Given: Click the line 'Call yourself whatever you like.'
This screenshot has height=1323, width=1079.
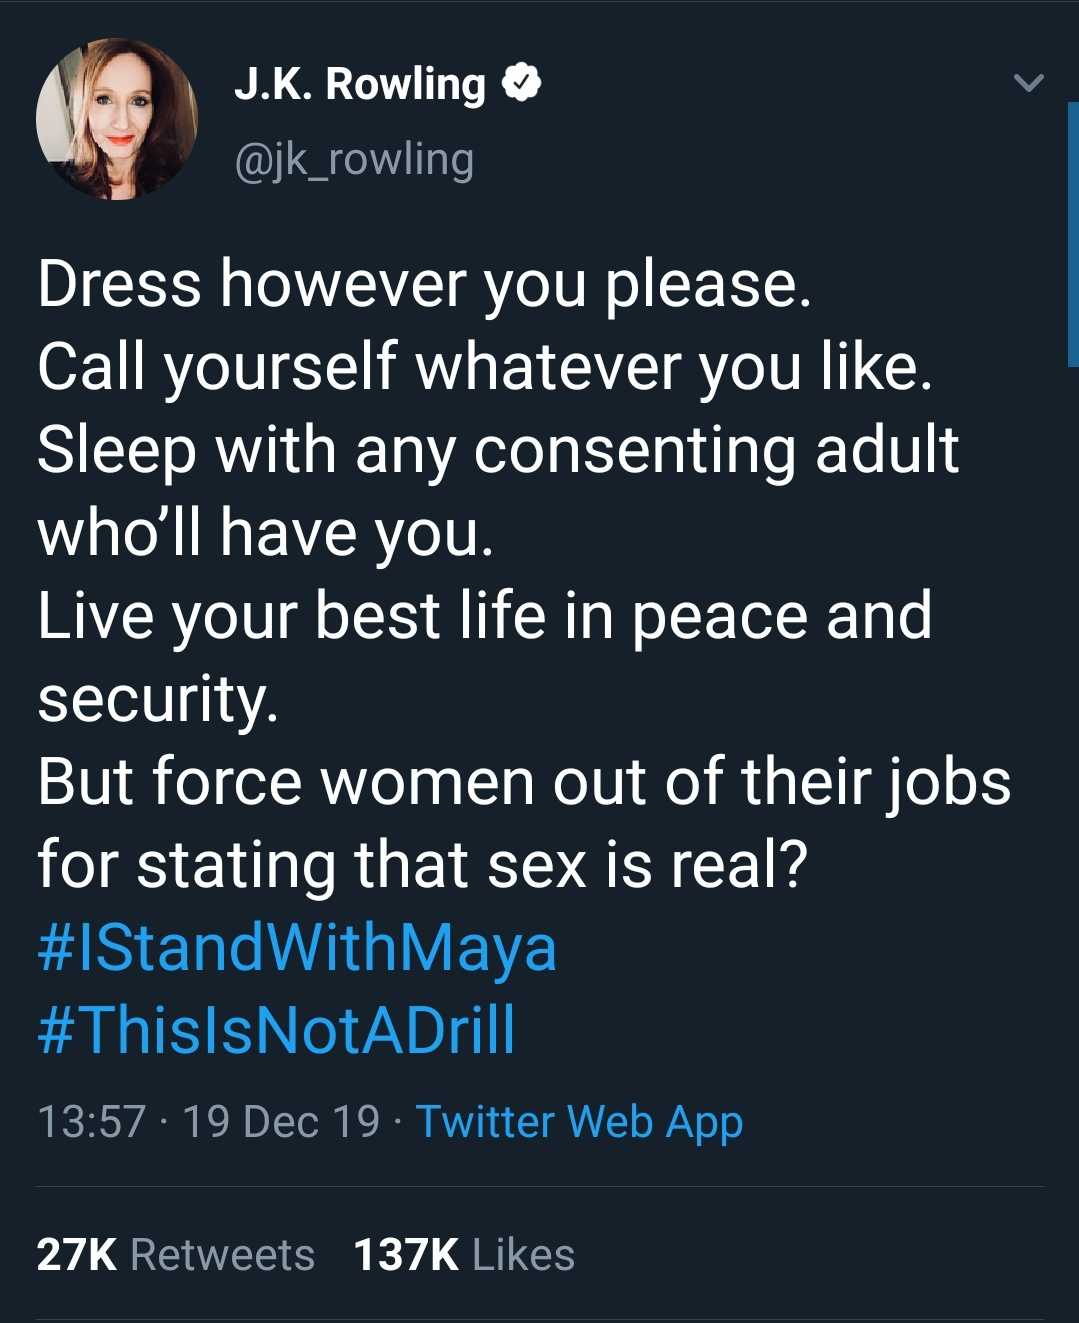Looking at the screenshot, I should point(485,367).
